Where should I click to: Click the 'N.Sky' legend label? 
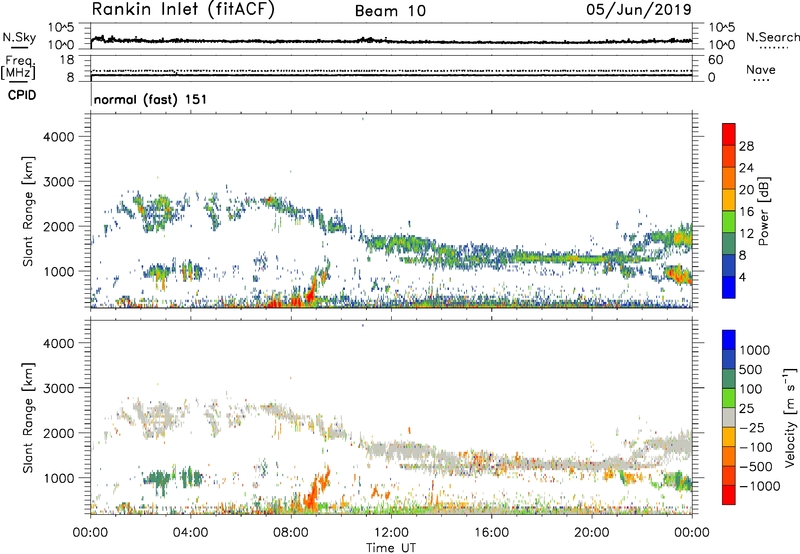click(19, 38)
